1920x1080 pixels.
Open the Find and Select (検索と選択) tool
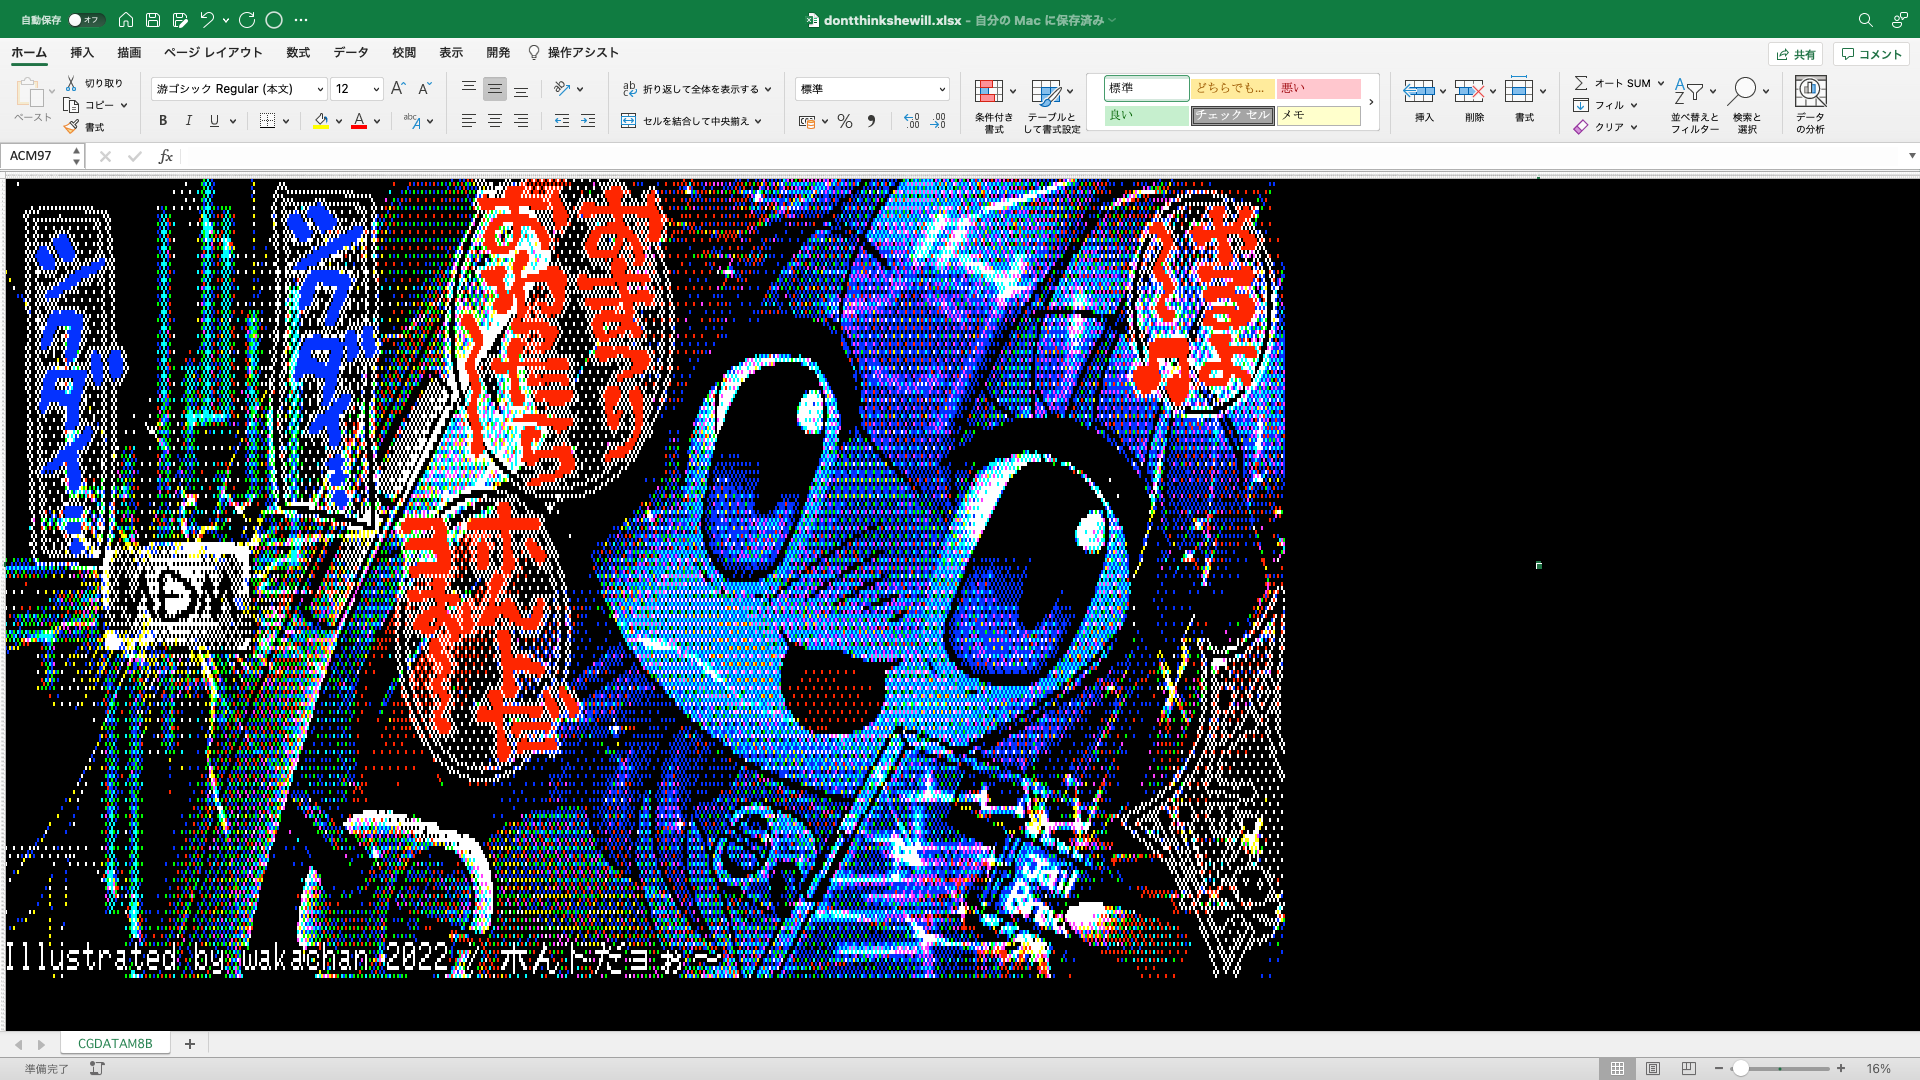(1747, 106)
